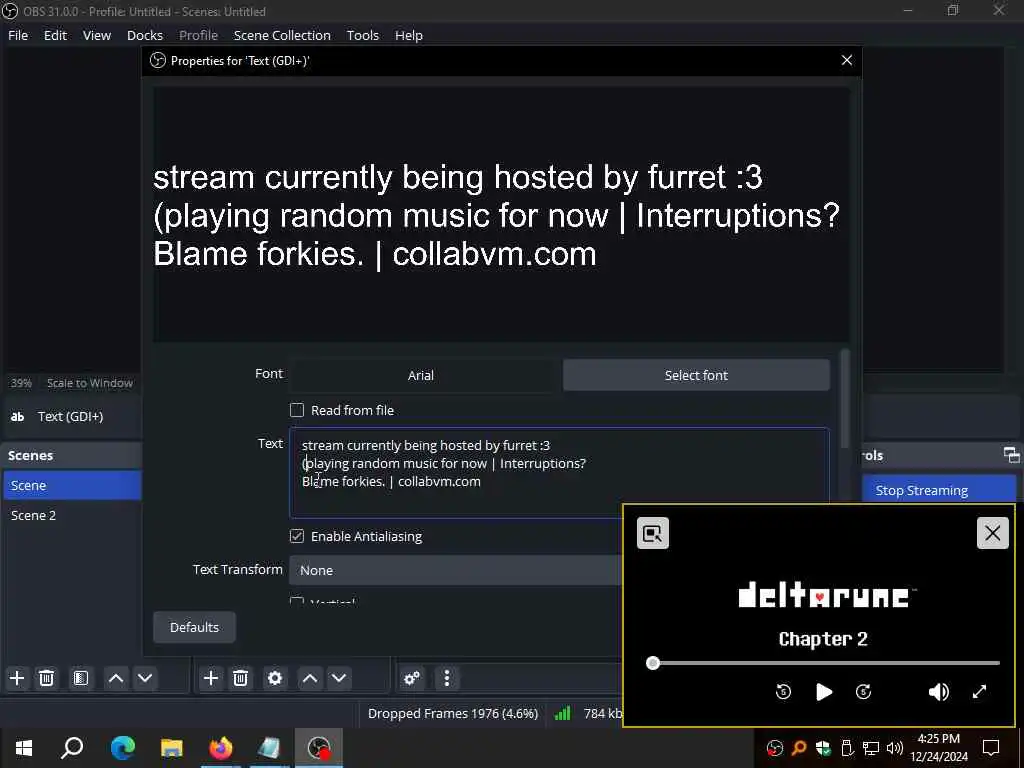The width and height of the screenshot is (1024, 768).
Task: Move scene up with arrow in Scenes dock
Action: [116, 678]
